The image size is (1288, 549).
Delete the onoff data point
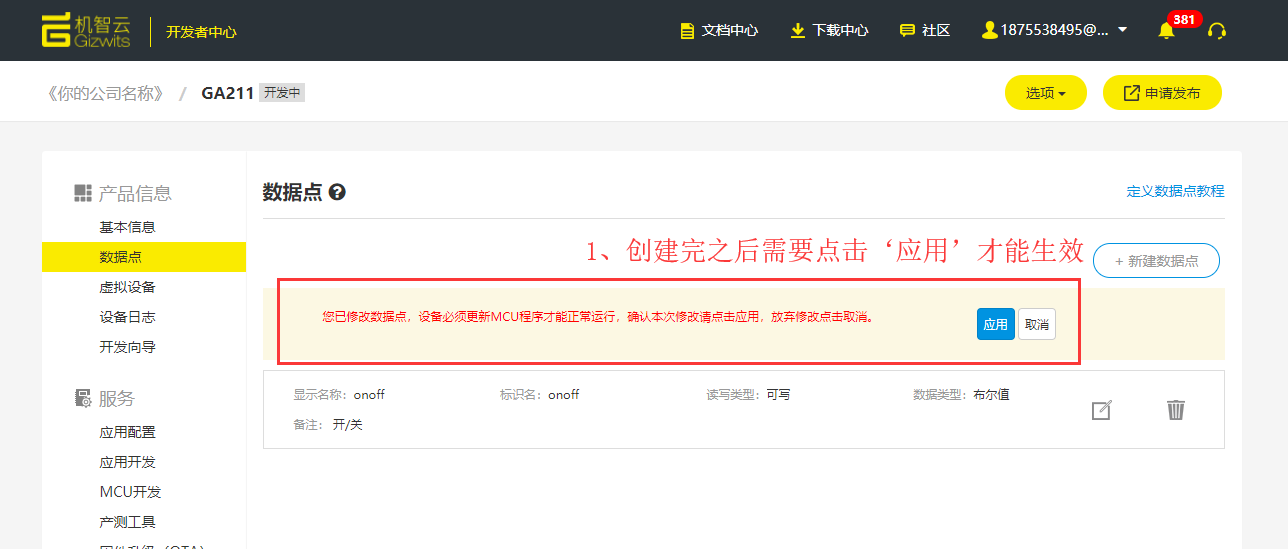pyautogui.click(x=1176, y=410)
